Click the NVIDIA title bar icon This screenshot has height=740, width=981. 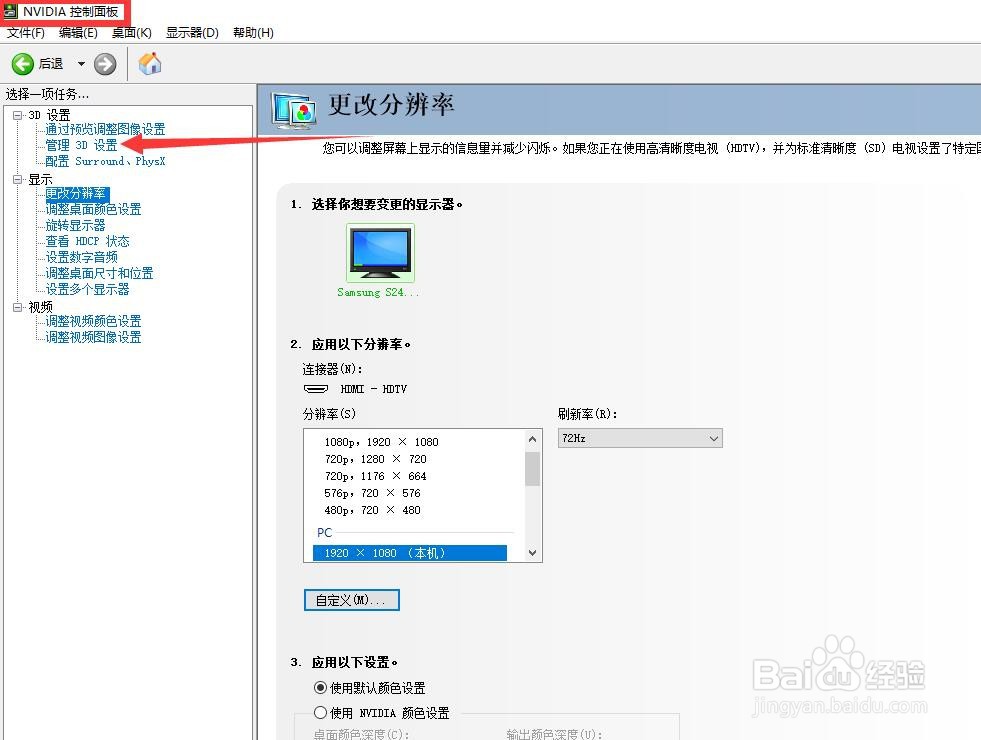tap(10, 11)
